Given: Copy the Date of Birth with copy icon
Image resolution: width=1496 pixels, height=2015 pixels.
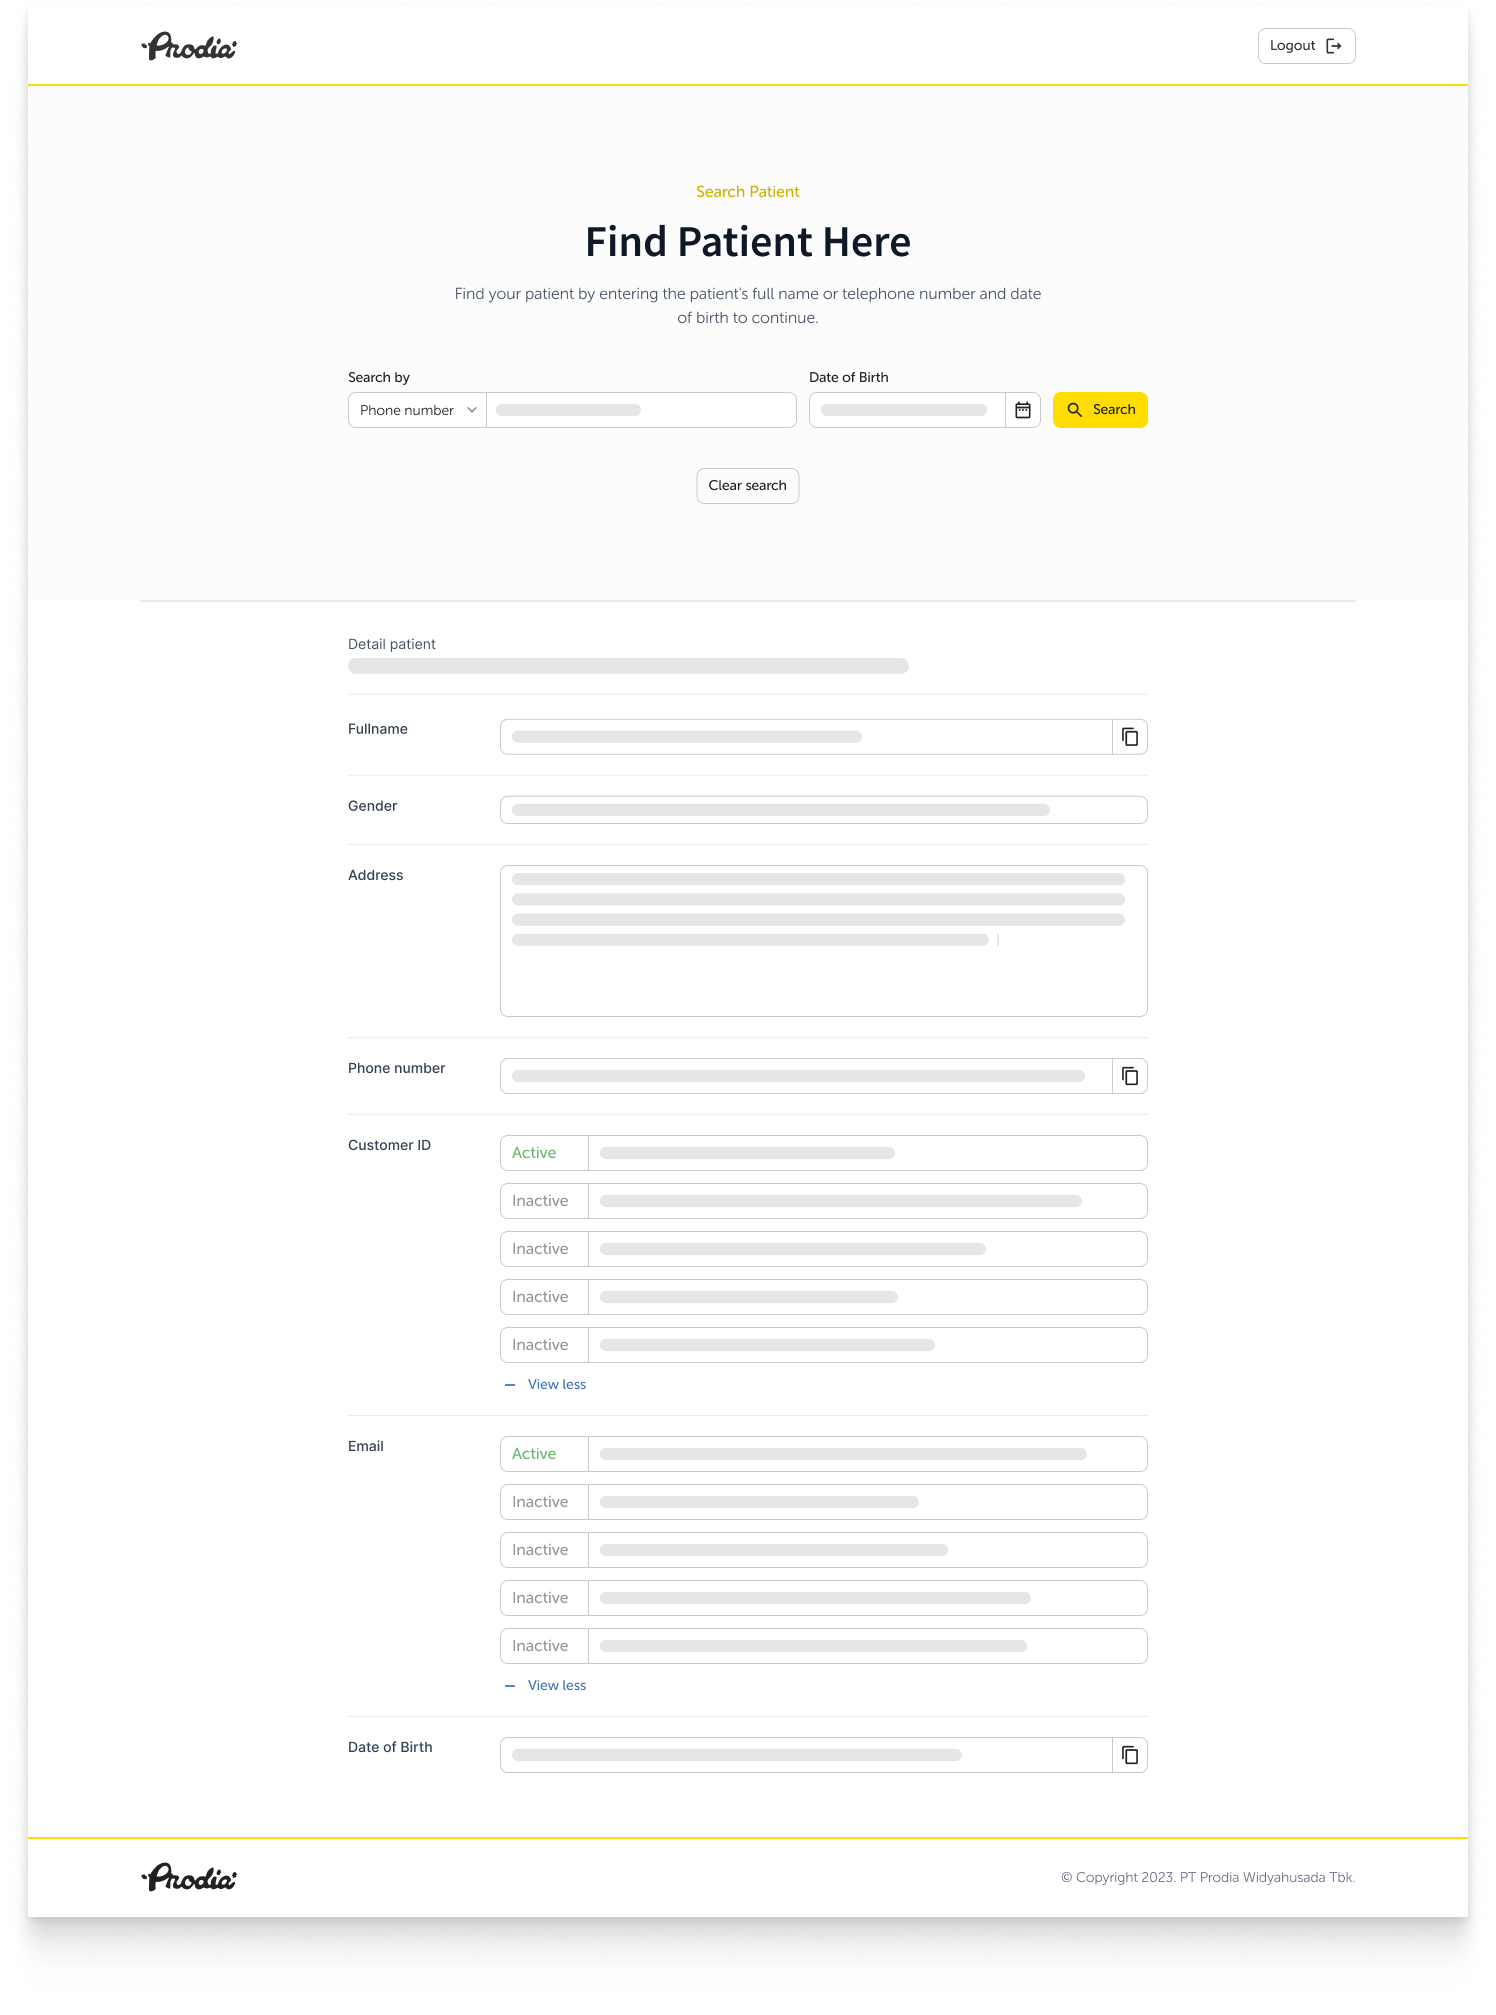Looking at the screenshot, I should (1130, 1755).
